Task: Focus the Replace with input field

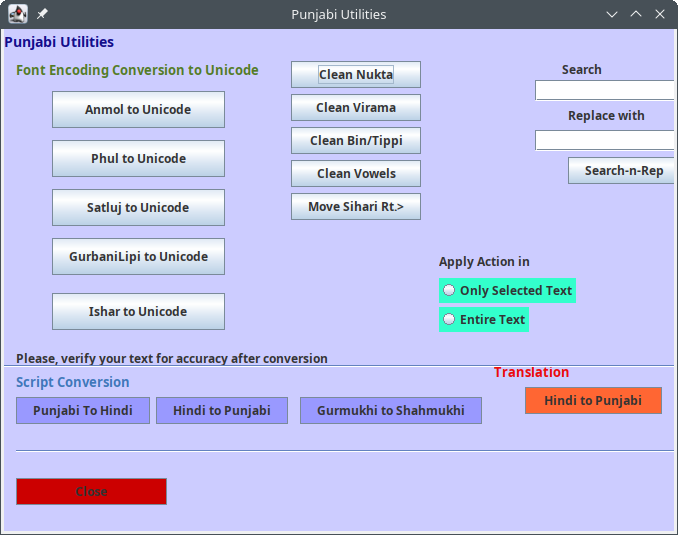Action: pos(604,140)
